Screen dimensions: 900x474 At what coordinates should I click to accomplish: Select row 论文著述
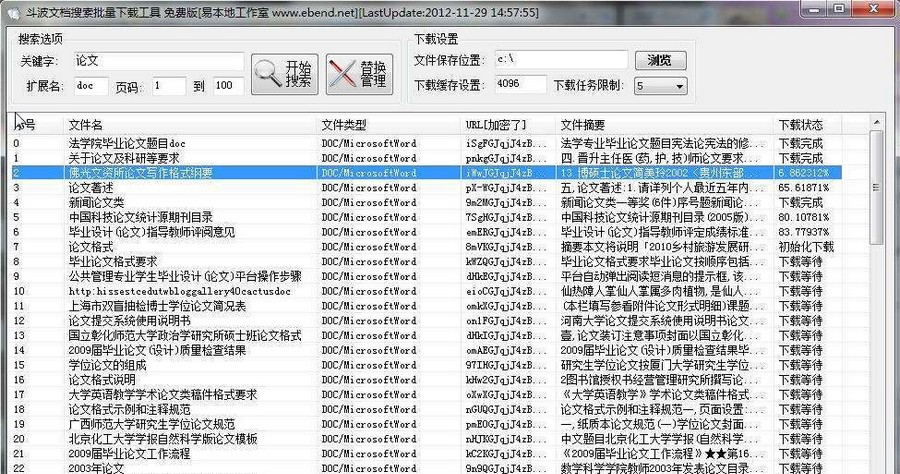(426, 188)
